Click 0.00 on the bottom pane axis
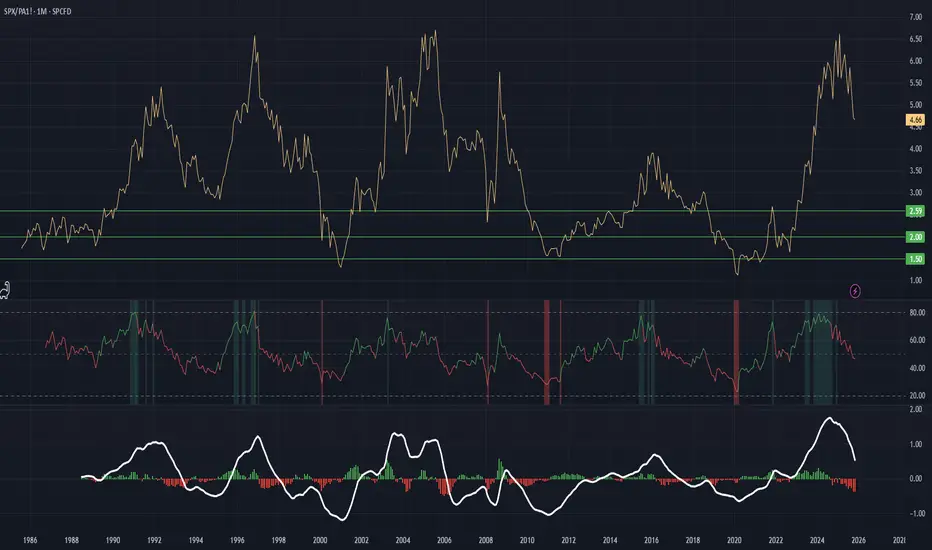Image resolution: width=932 pixels, height=550 pixels. pos(916,479)
